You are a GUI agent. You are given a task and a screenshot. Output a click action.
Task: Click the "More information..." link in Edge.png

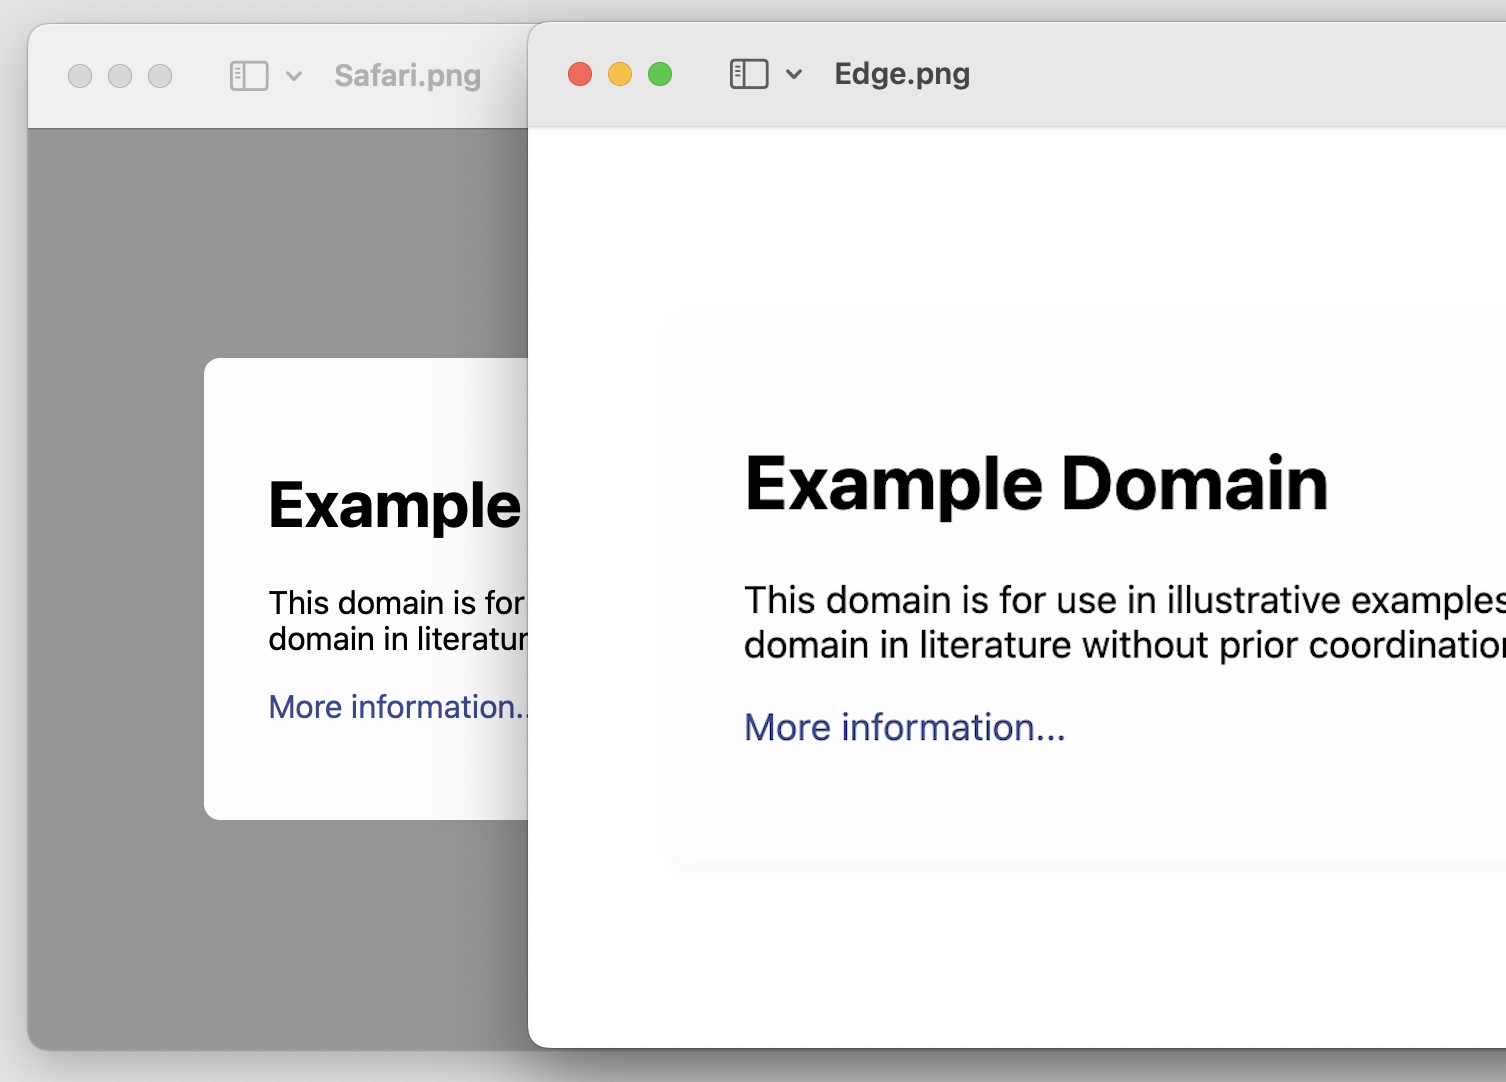pos(904,727)
